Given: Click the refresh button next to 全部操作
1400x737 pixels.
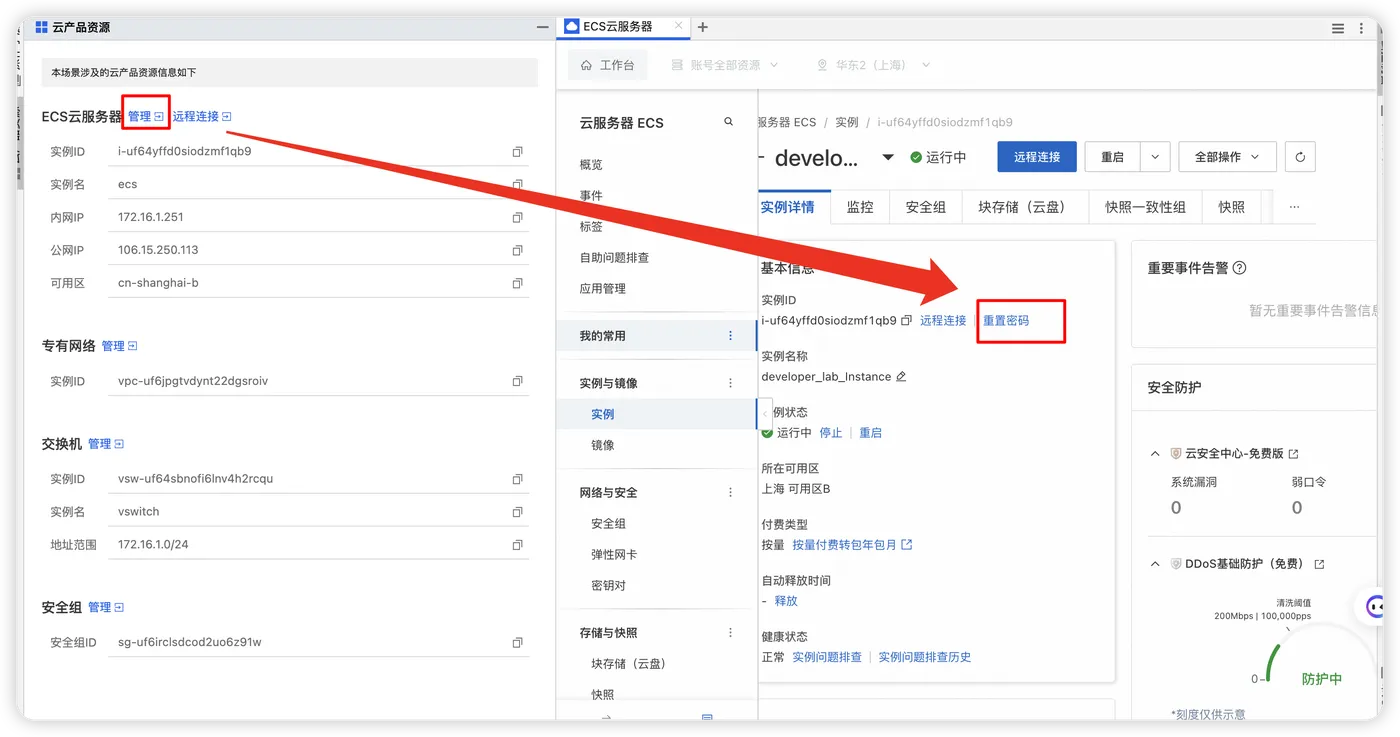Looking at the screenshot, I should coord(1300,157).
